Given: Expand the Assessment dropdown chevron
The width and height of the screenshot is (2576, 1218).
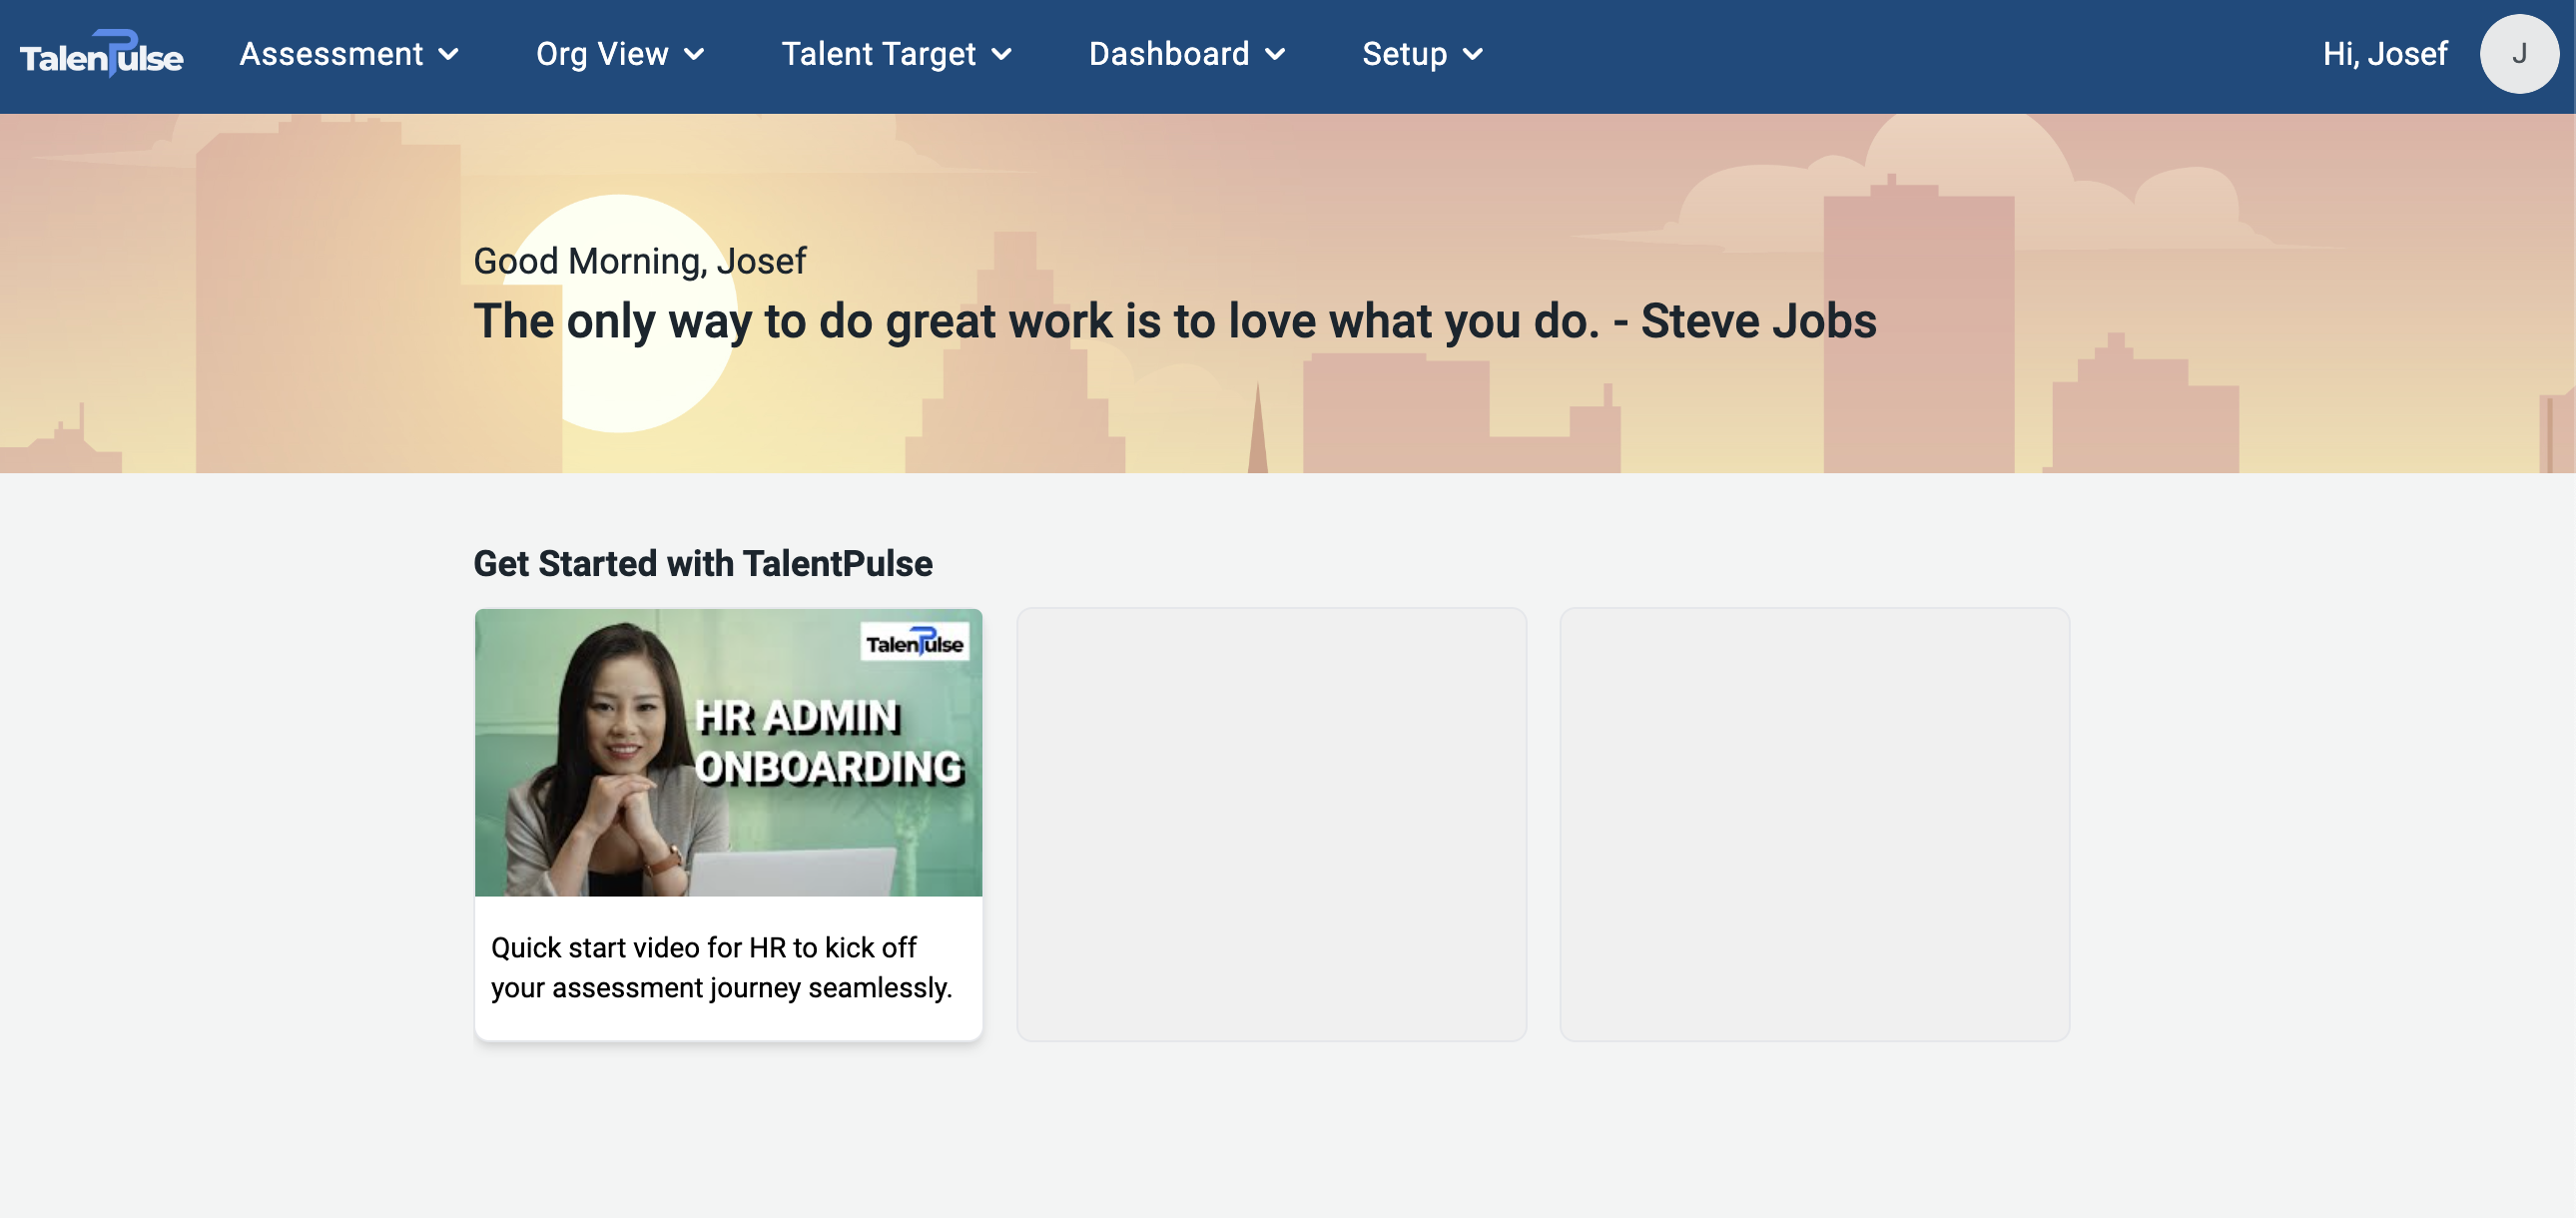Looking at the screenshot, I should [450, 55].
